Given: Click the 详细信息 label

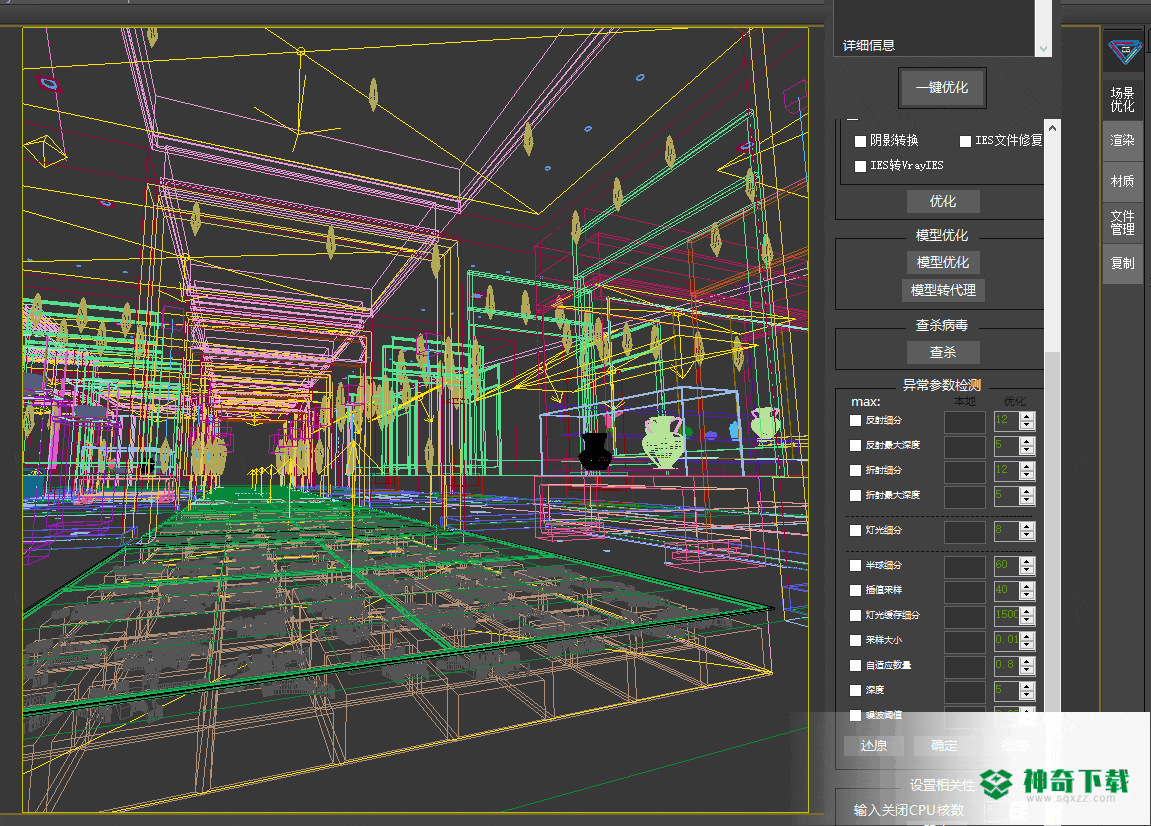Looking at the screenshot, I should (x=868, y=46).
